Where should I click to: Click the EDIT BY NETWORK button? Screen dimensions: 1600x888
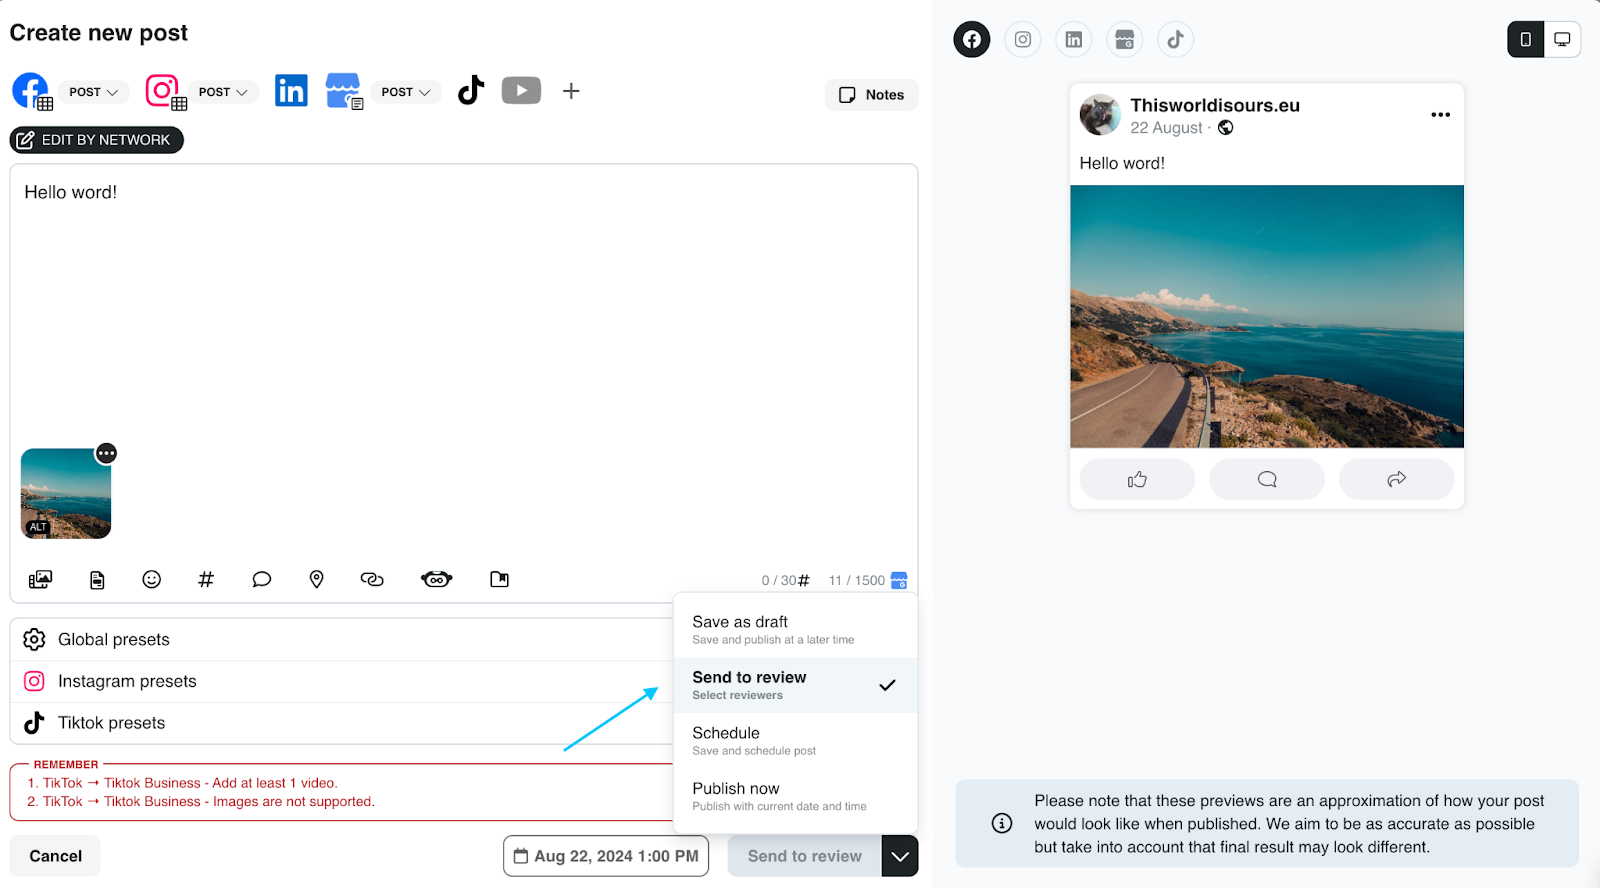click(x=97, y=140)
